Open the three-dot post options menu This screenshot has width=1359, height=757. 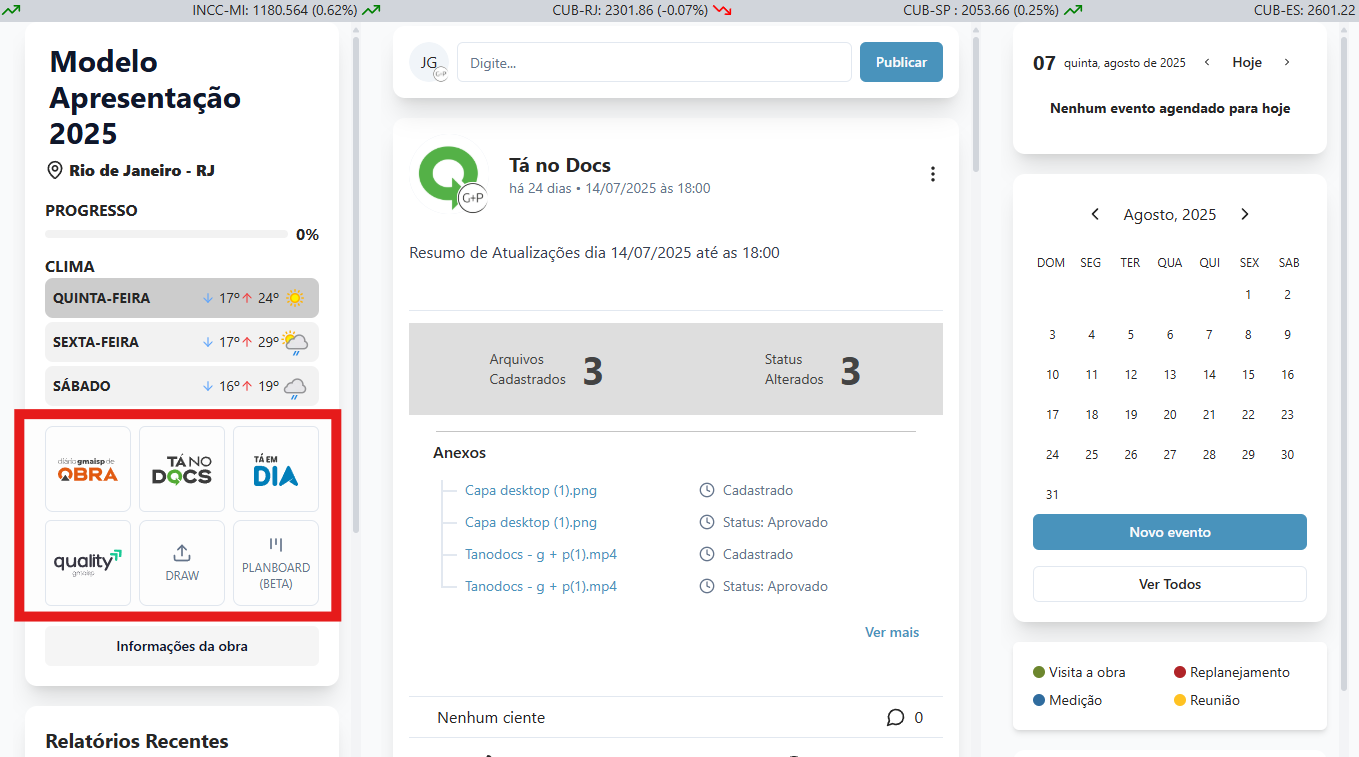coord(932,174)
